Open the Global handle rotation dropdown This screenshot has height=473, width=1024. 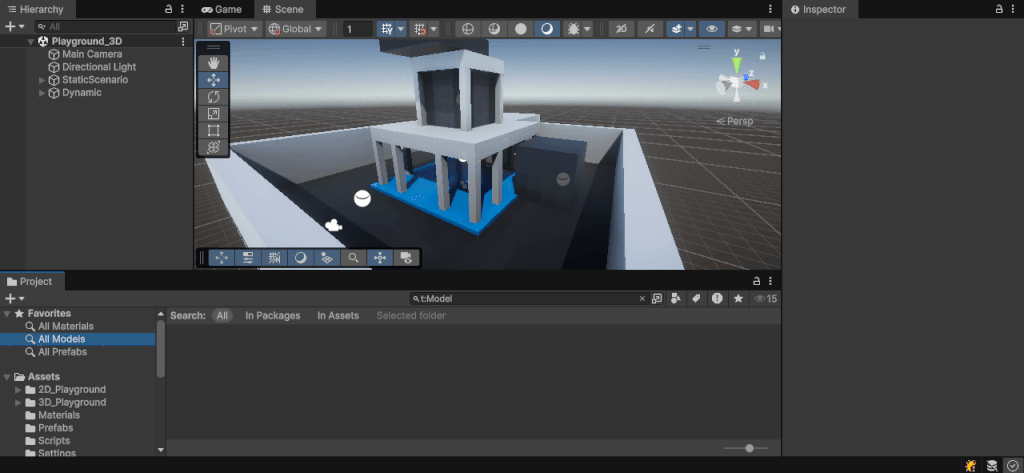point(296,29)
